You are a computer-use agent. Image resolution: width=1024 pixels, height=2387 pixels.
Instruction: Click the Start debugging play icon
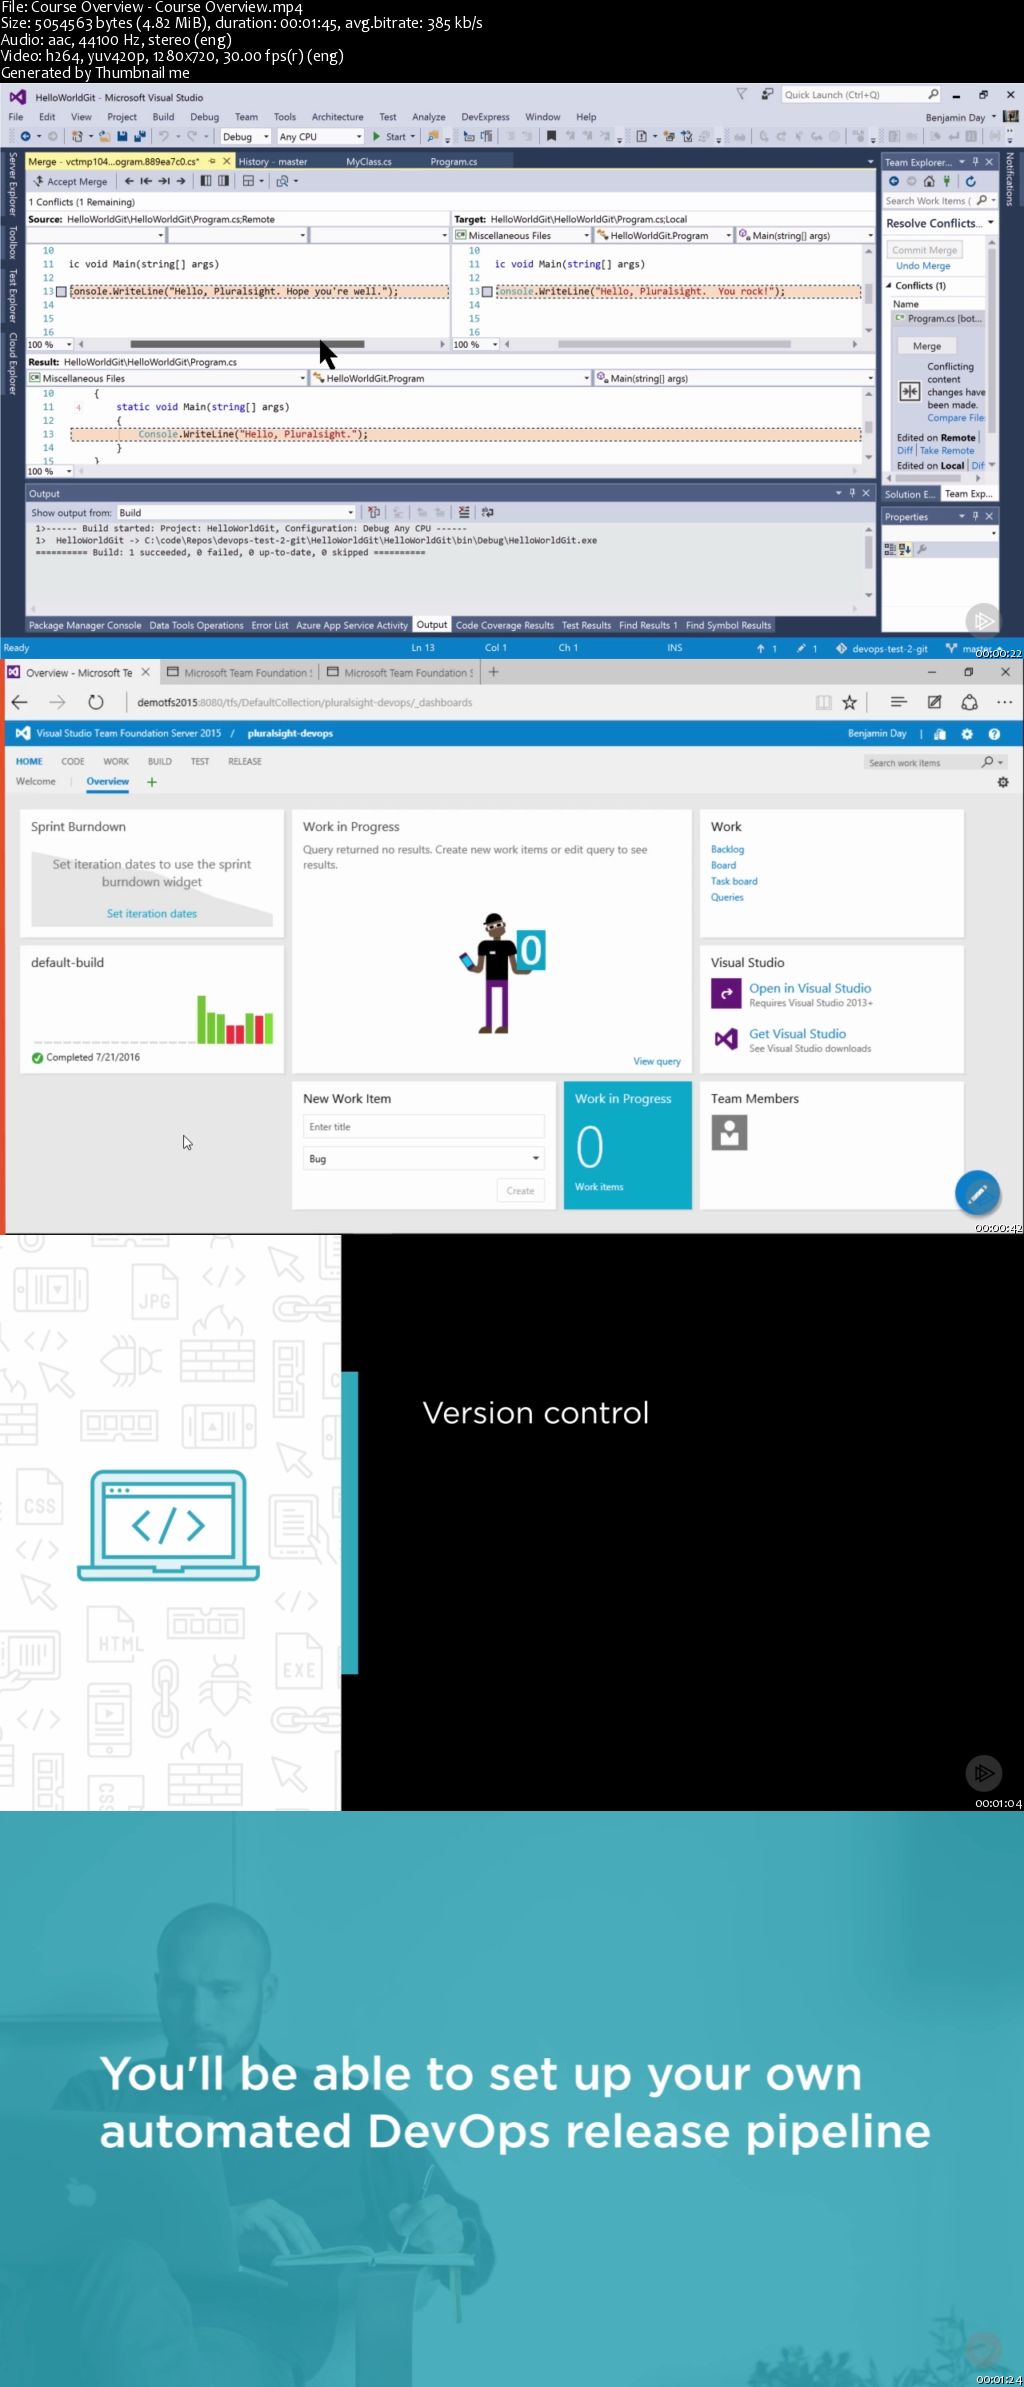(376, 136)
